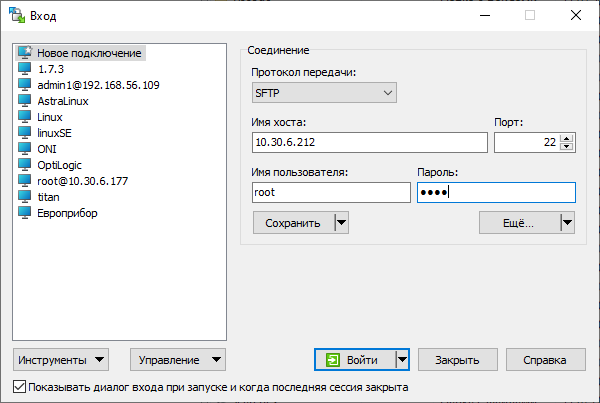Open the Инструменты dropdown menu

click(x=61, y=360)
